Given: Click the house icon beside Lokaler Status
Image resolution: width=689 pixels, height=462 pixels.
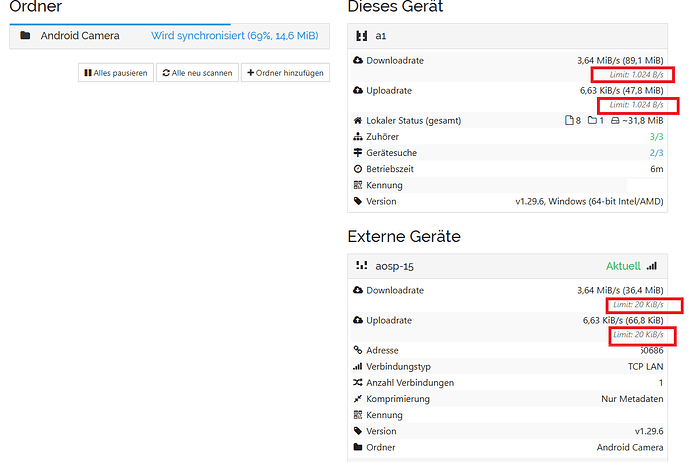Looking at the screenshot, I should (358, 120).
